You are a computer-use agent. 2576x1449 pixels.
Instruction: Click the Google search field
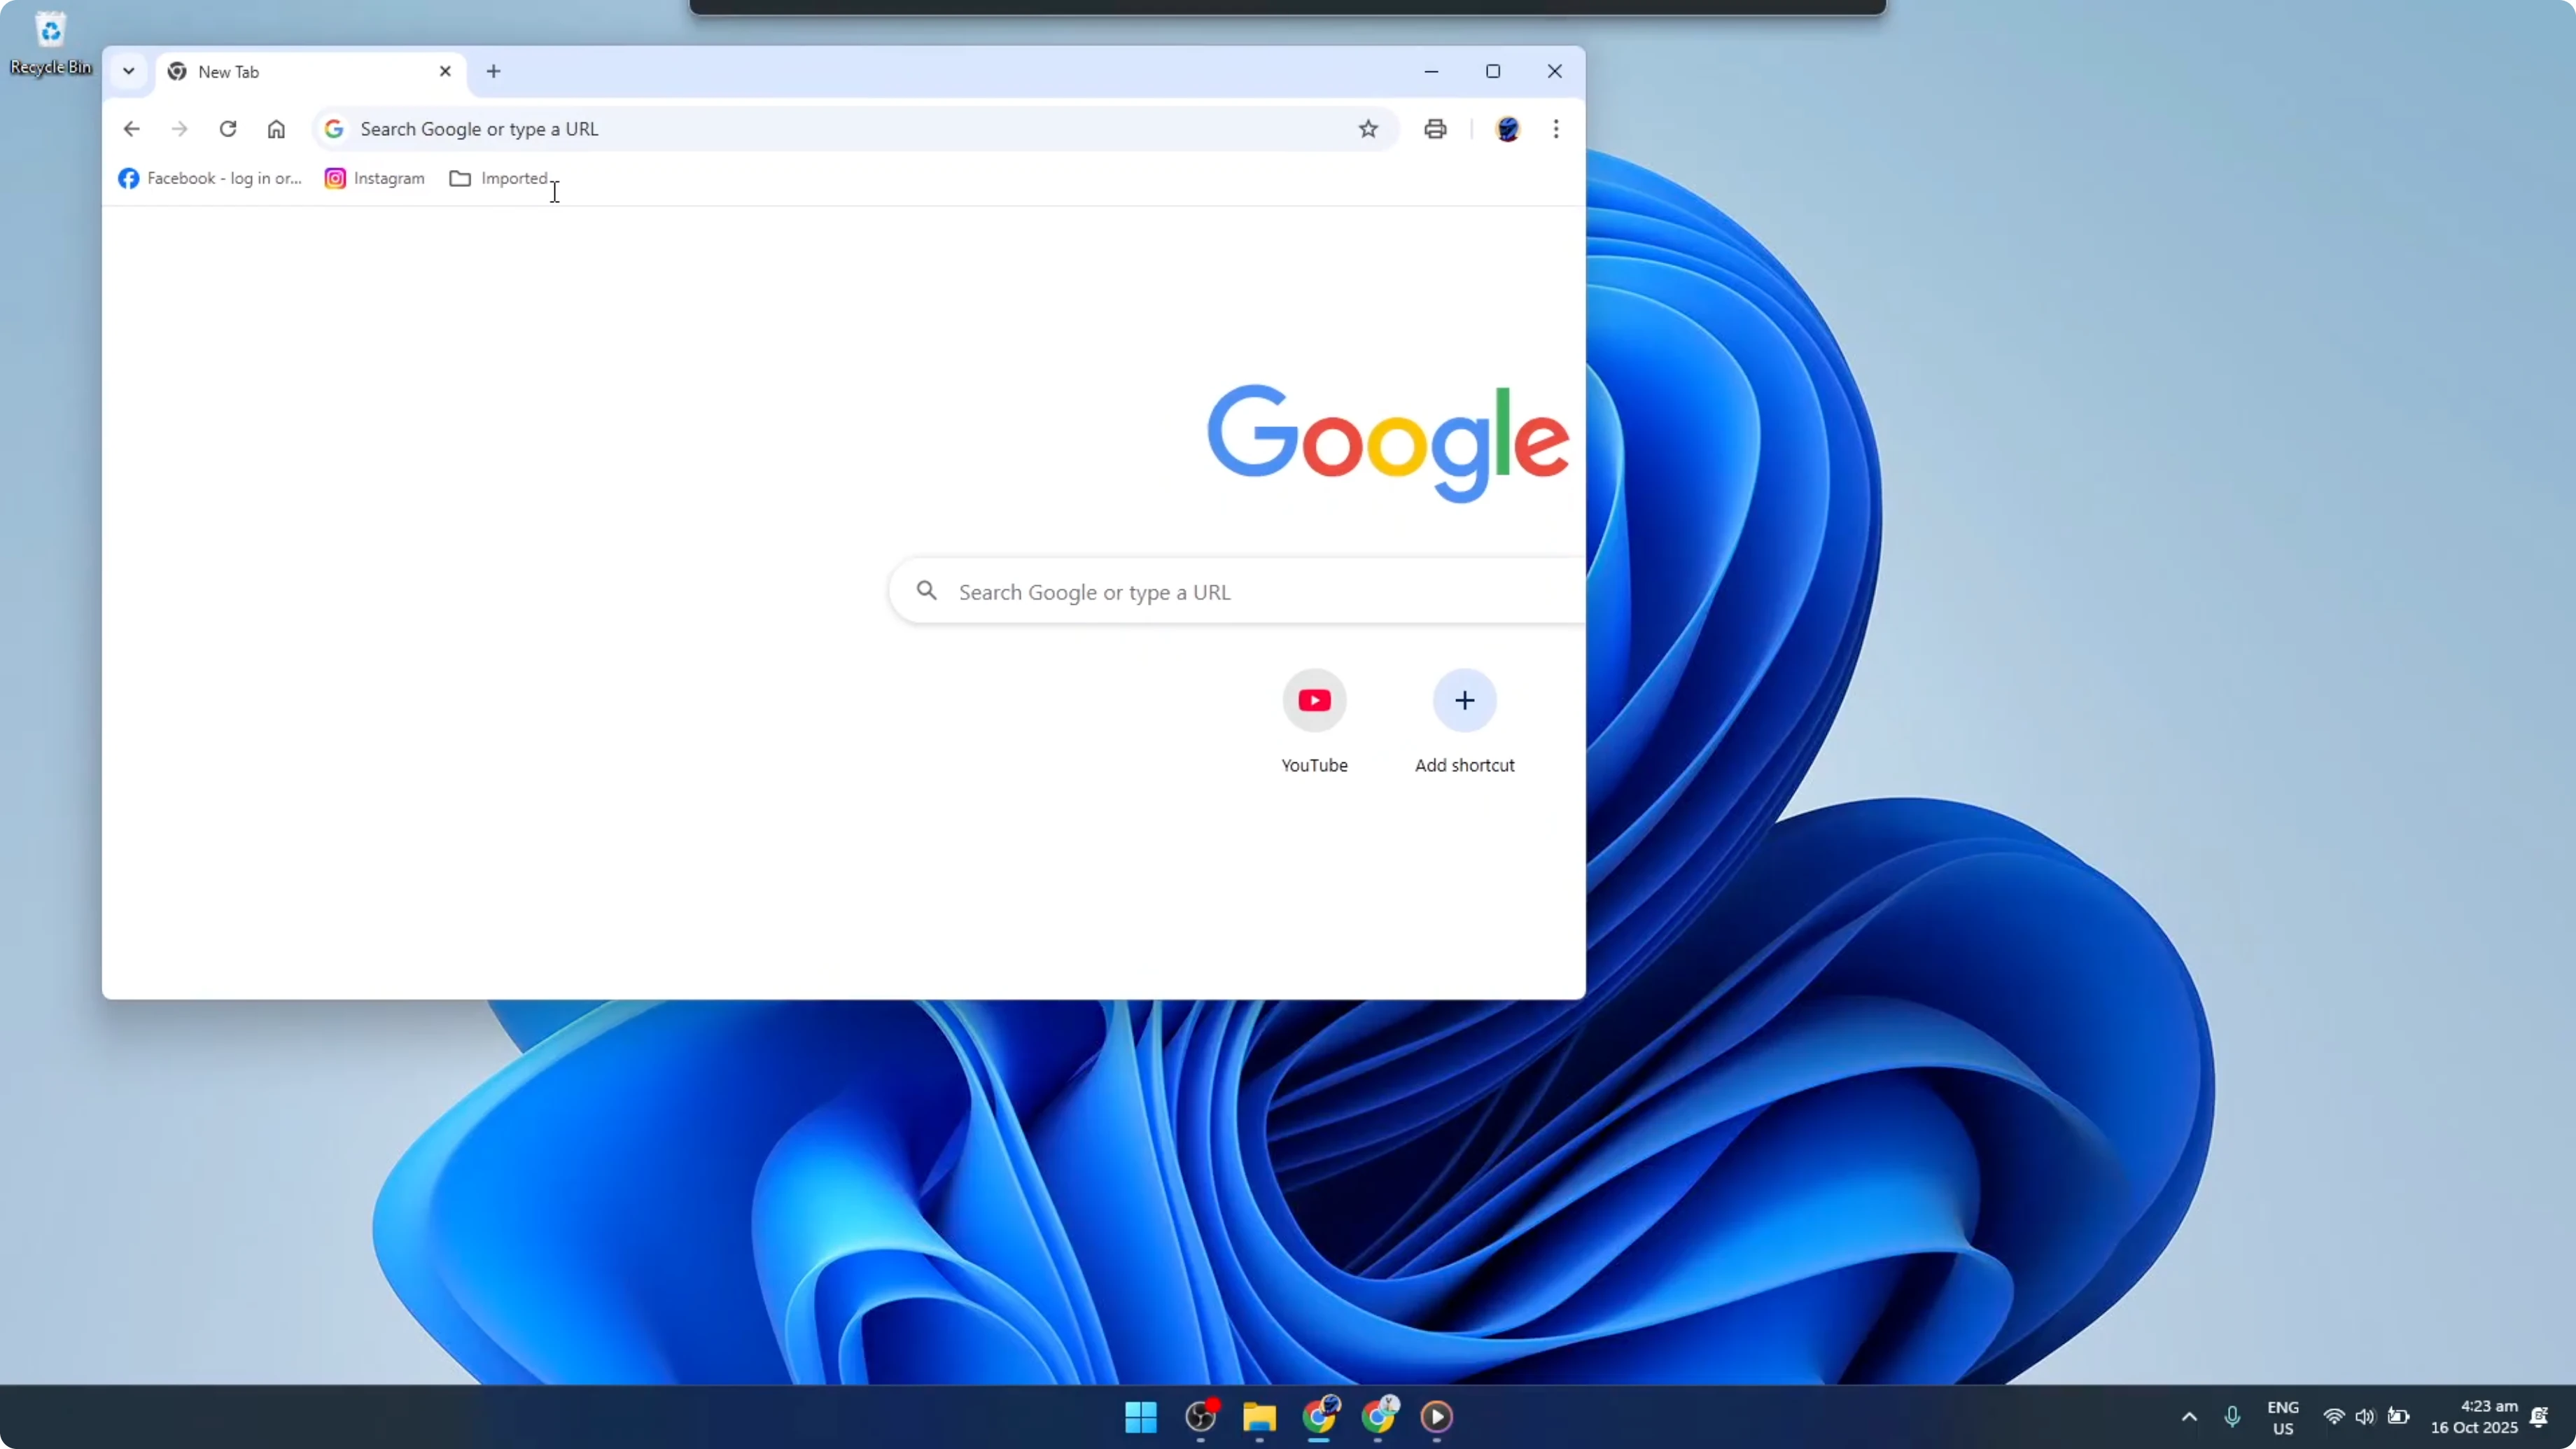coord(1200,591)
